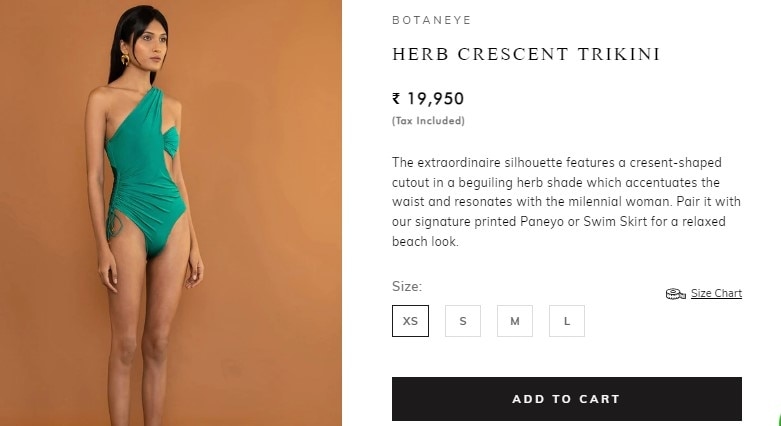Click the rupee symbol before the price
Viewport: 781px width, 426px height.
(x=396, y=99)
